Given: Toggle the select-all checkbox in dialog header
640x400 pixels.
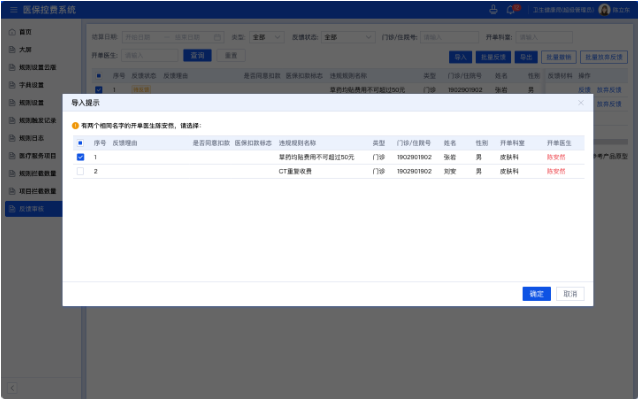Looking at the screenshot, I should click(80, 143).
